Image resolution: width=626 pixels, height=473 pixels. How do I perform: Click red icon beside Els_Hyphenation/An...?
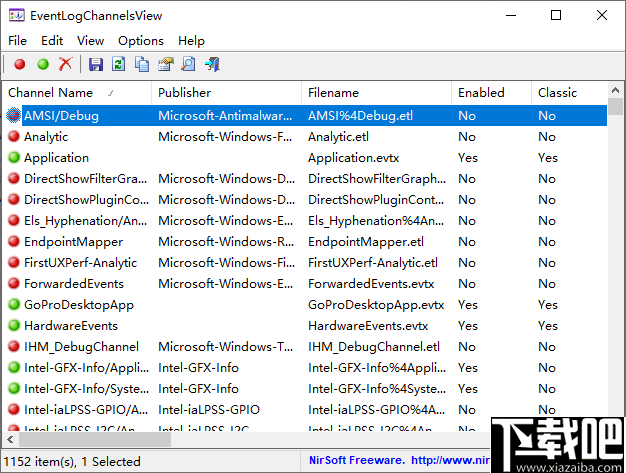tap(14, 220)
